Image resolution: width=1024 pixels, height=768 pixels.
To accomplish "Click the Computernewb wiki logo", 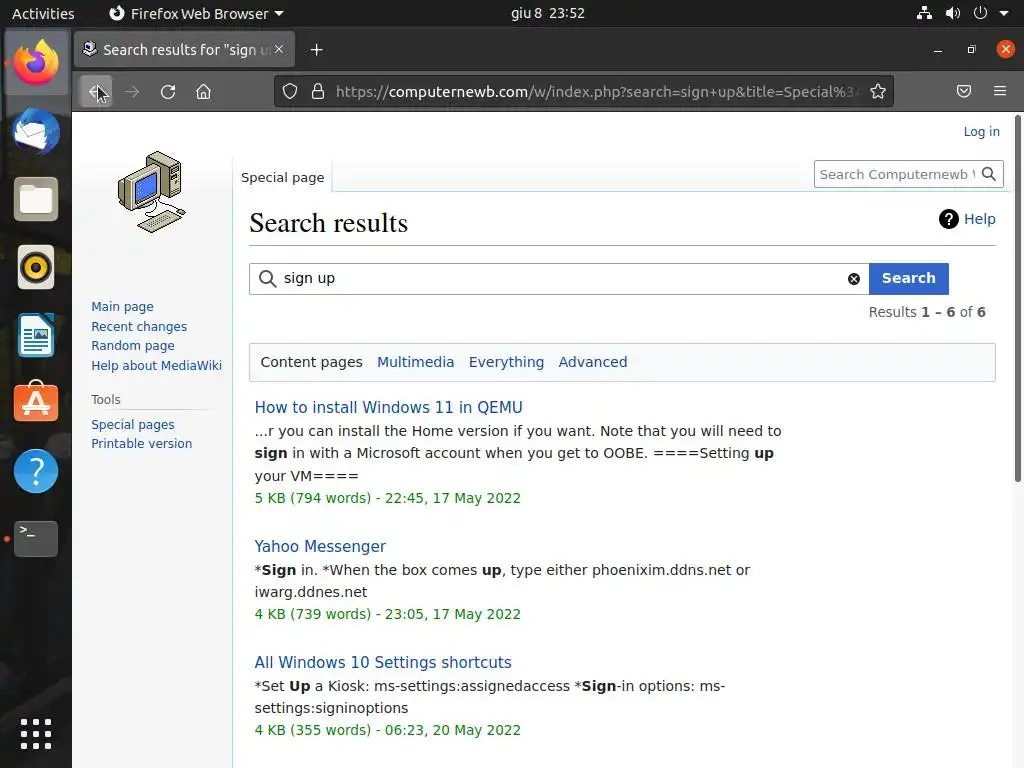I will pyautogui.click(x=152, y=192).
